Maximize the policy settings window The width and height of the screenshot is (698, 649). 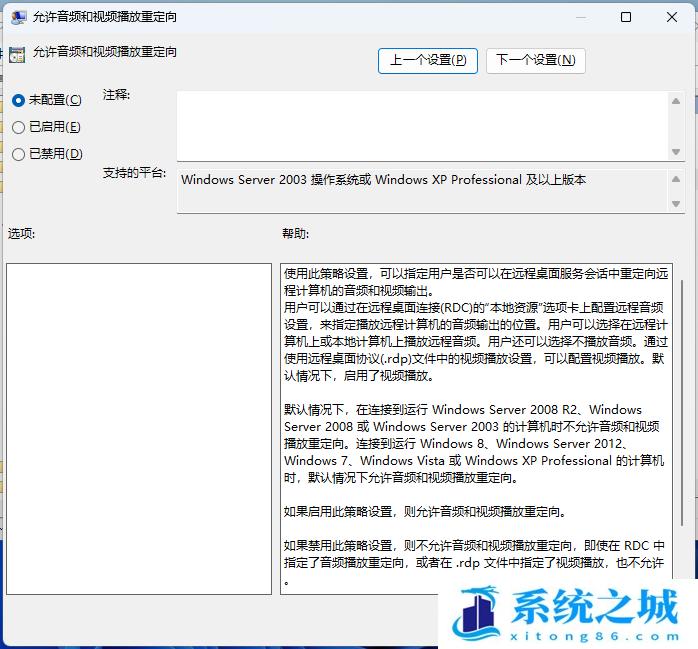[626, 17]
